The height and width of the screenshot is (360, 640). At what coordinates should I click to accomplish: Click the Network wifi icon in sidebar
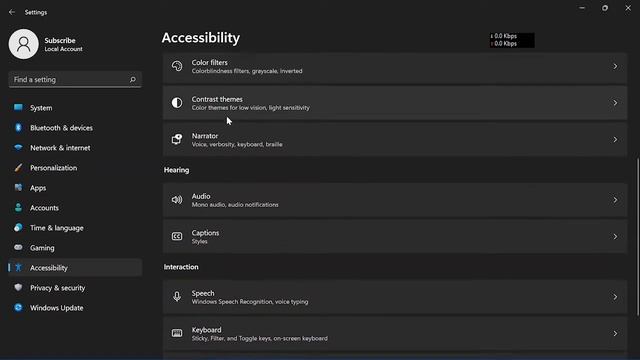pos(18,148)
